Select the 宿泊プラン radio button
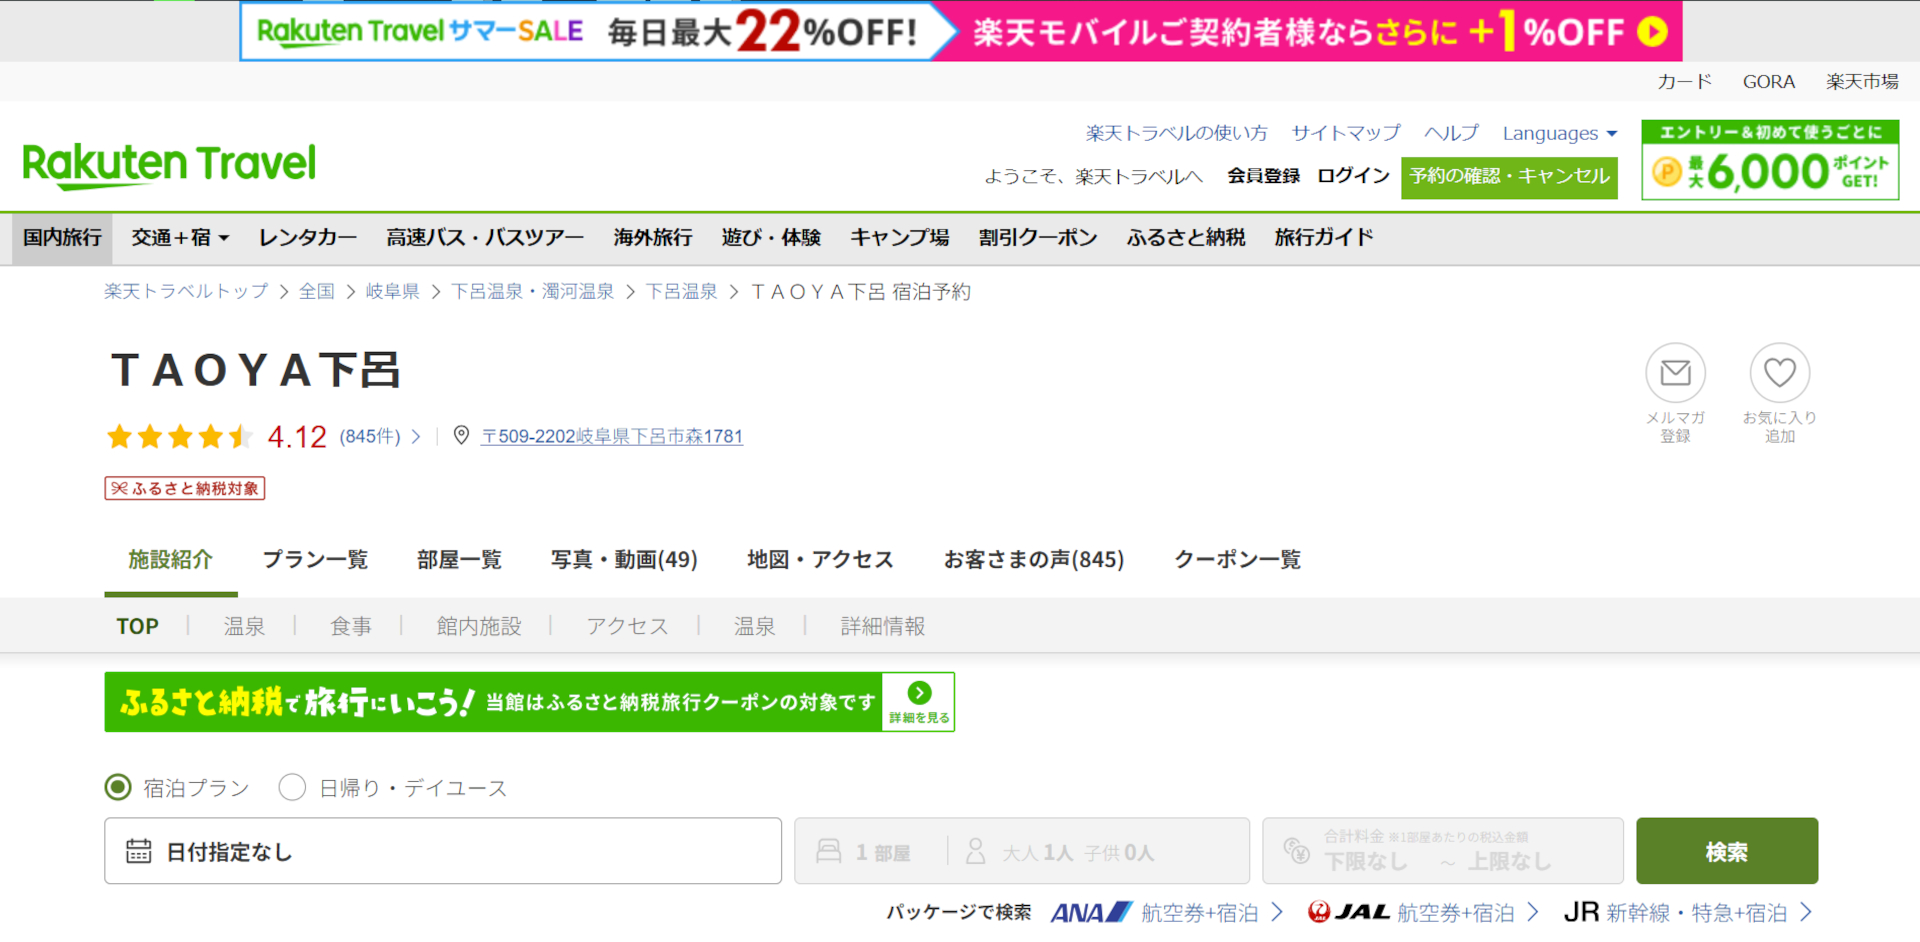The height and width of the screenshot is (942, 1920). [x=117, y=788]
